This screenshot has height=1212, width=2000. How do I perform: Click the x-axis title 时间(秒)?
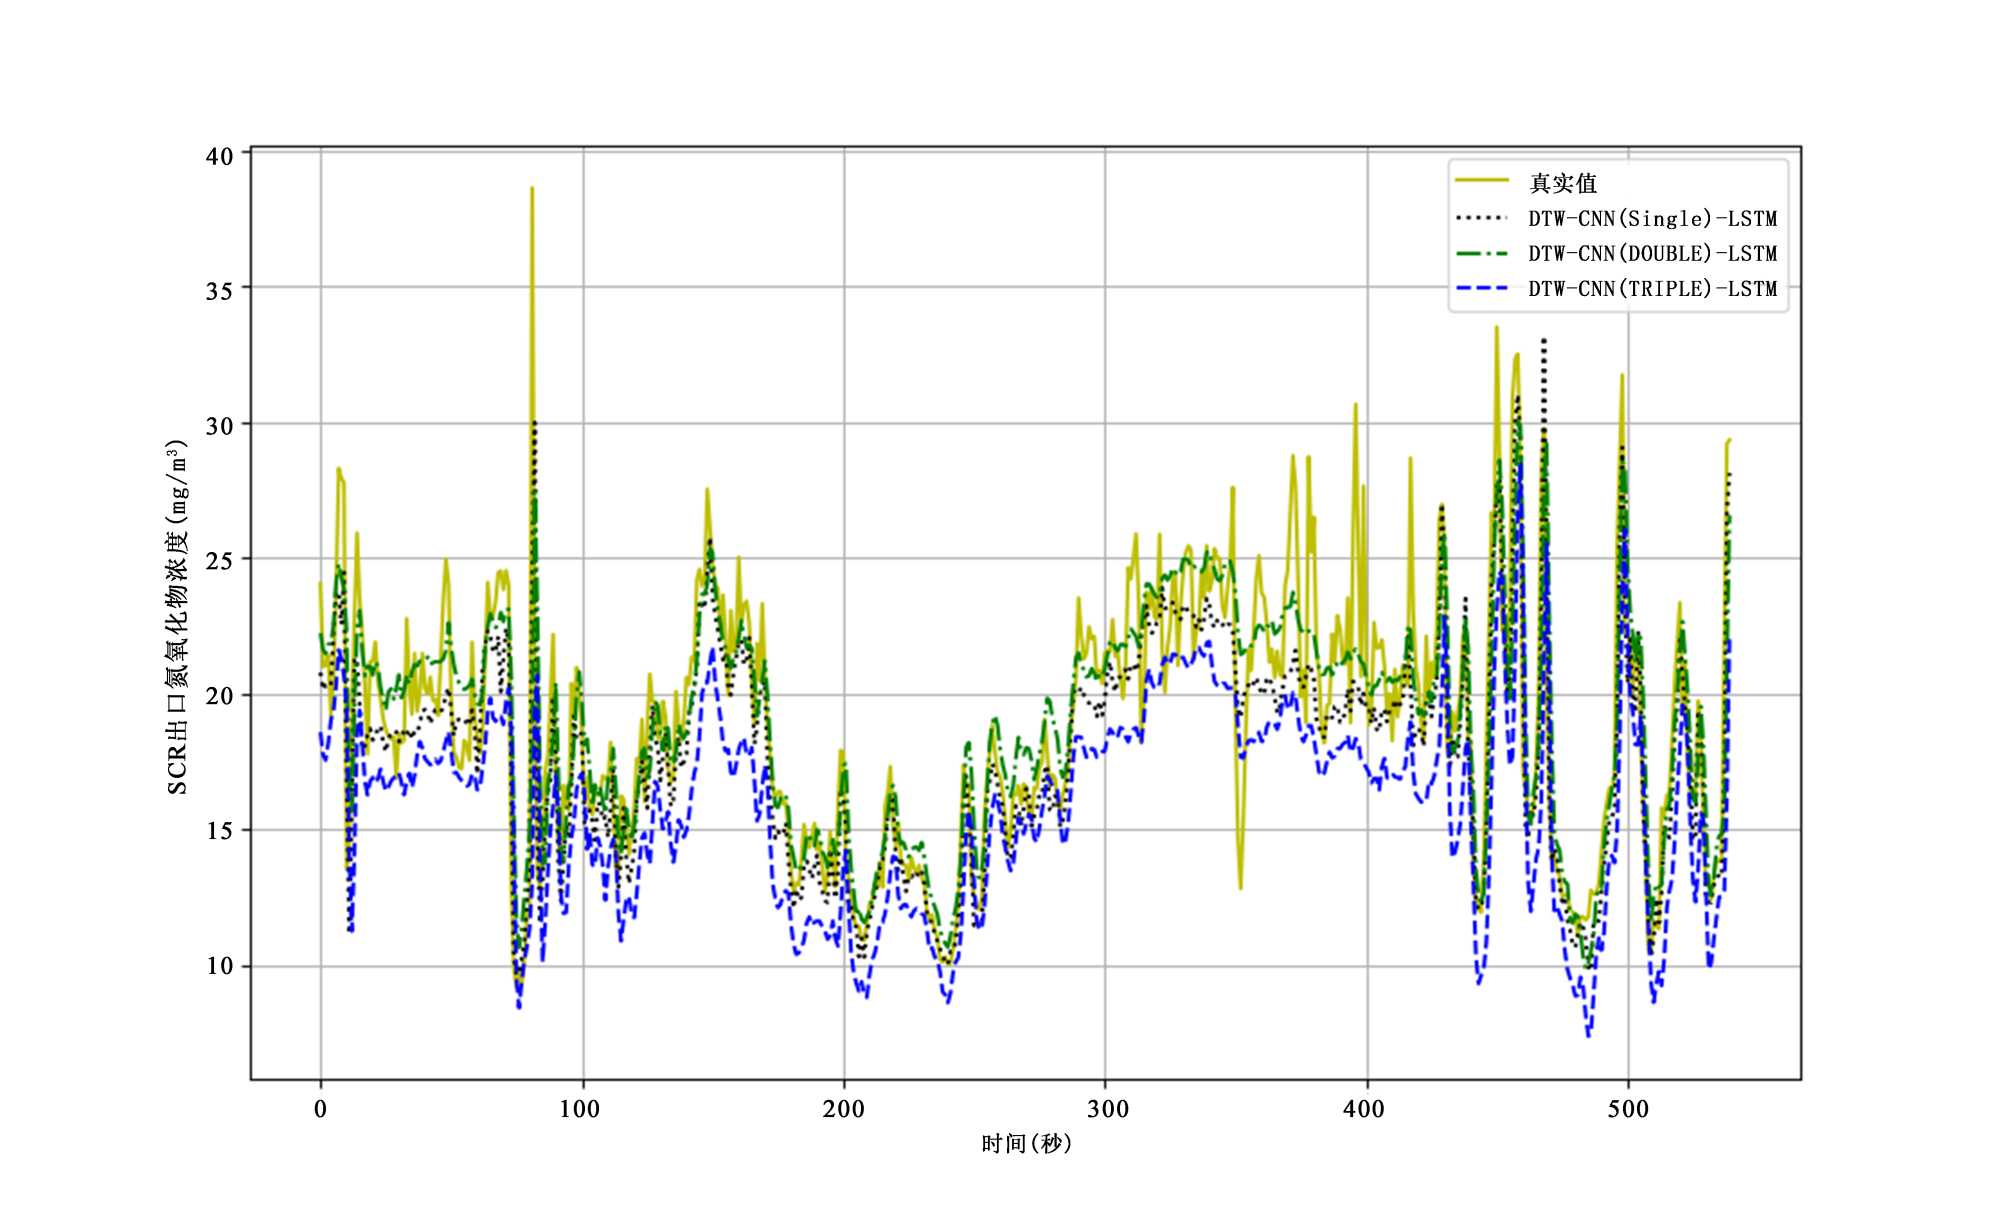pos(1026,1143)
